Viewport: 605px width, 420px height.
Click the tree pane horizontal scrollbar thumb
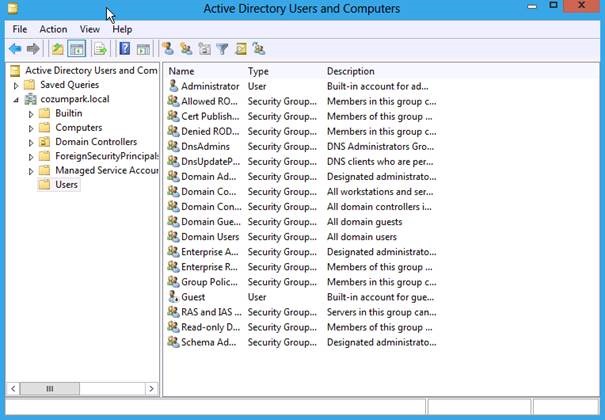50,388
